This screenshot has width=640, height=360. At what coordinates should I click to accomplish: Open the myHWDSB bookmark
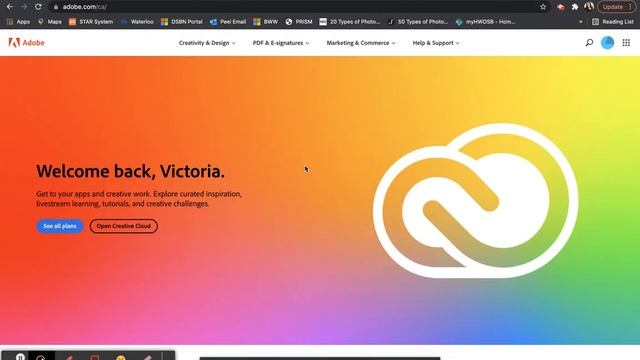(x=485, y=22)
